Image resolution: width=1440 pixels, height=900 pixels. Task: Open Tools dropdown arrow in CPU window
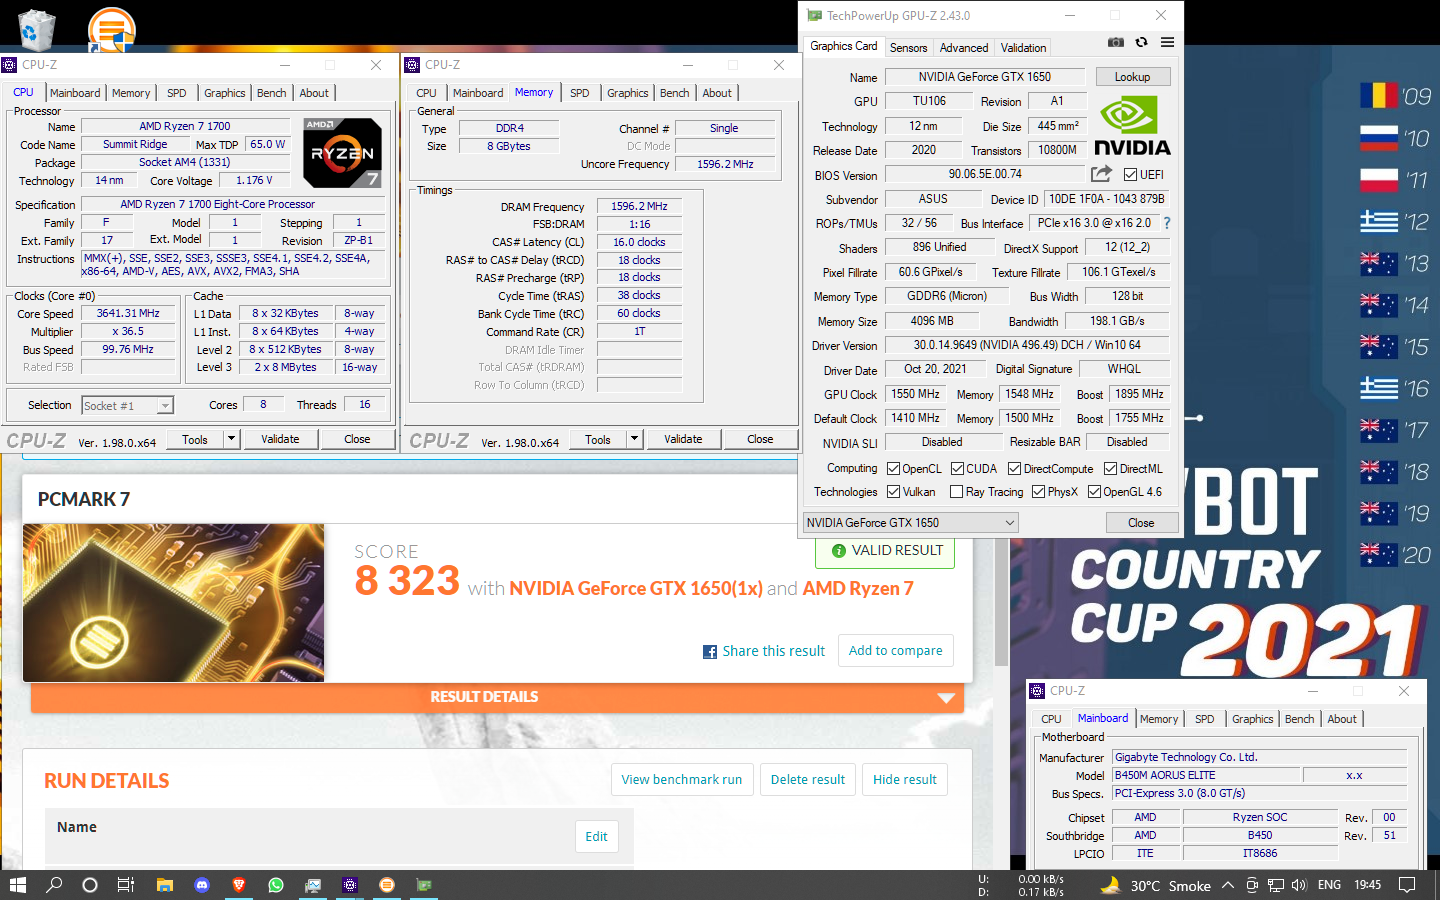click(x=231, y=439)
